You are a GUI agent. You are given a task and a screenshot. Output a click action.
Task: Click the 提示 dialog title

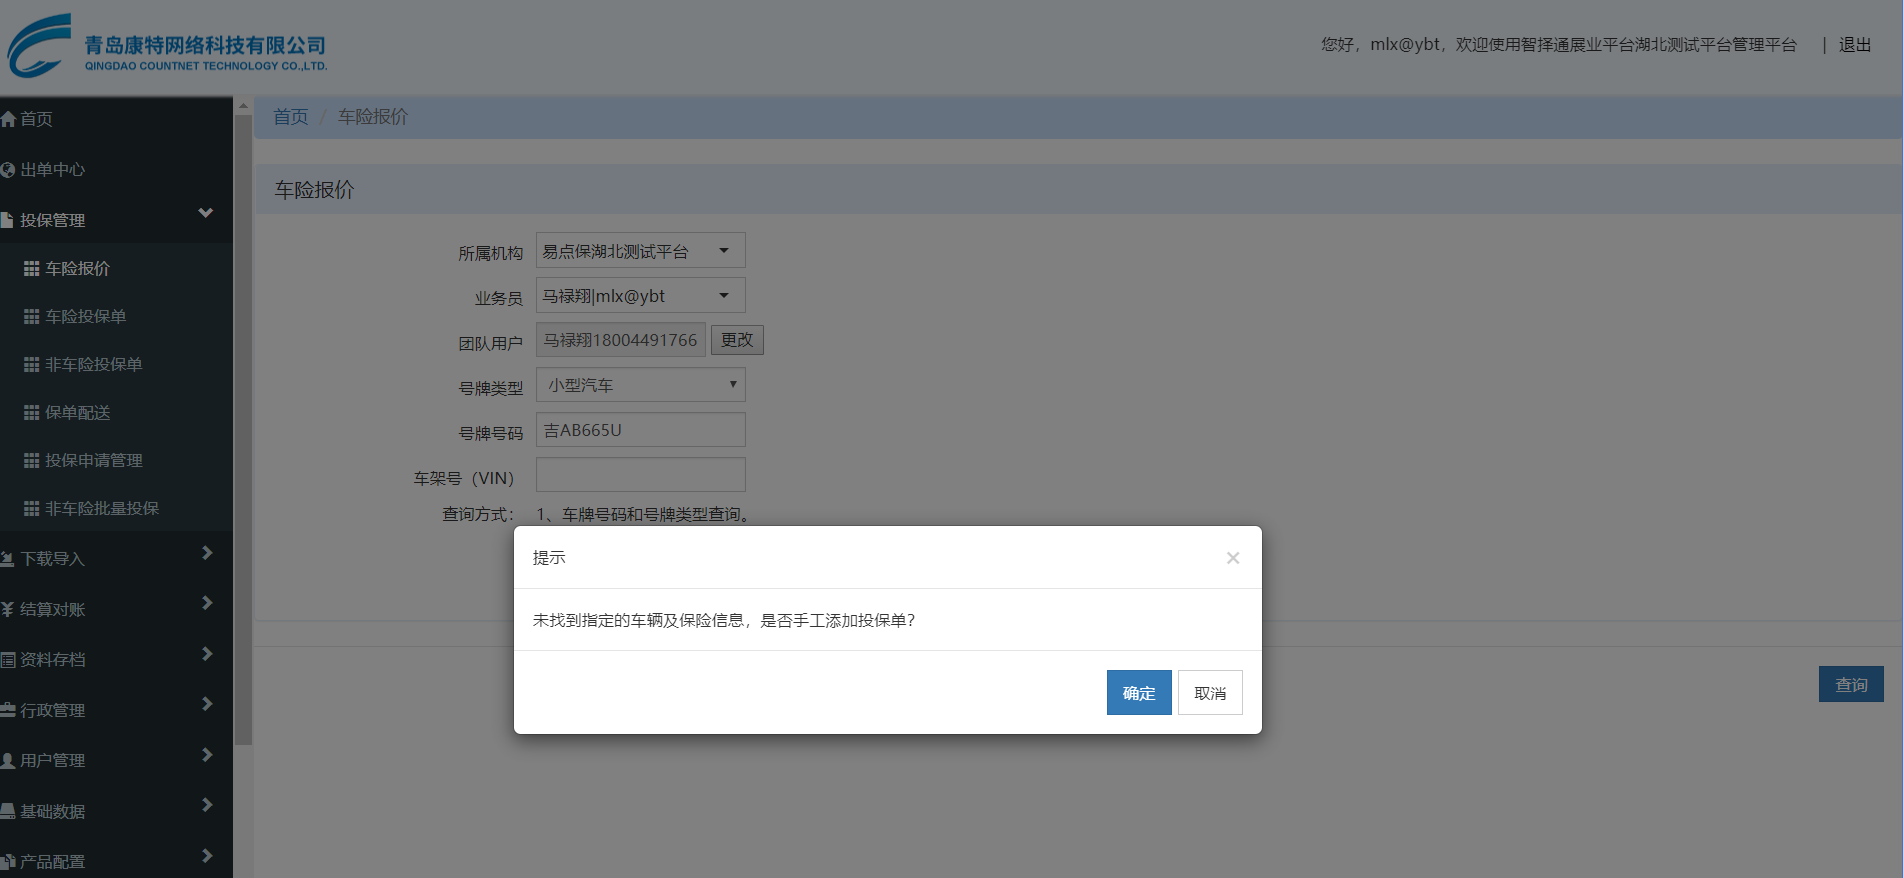tap(549, 558)
